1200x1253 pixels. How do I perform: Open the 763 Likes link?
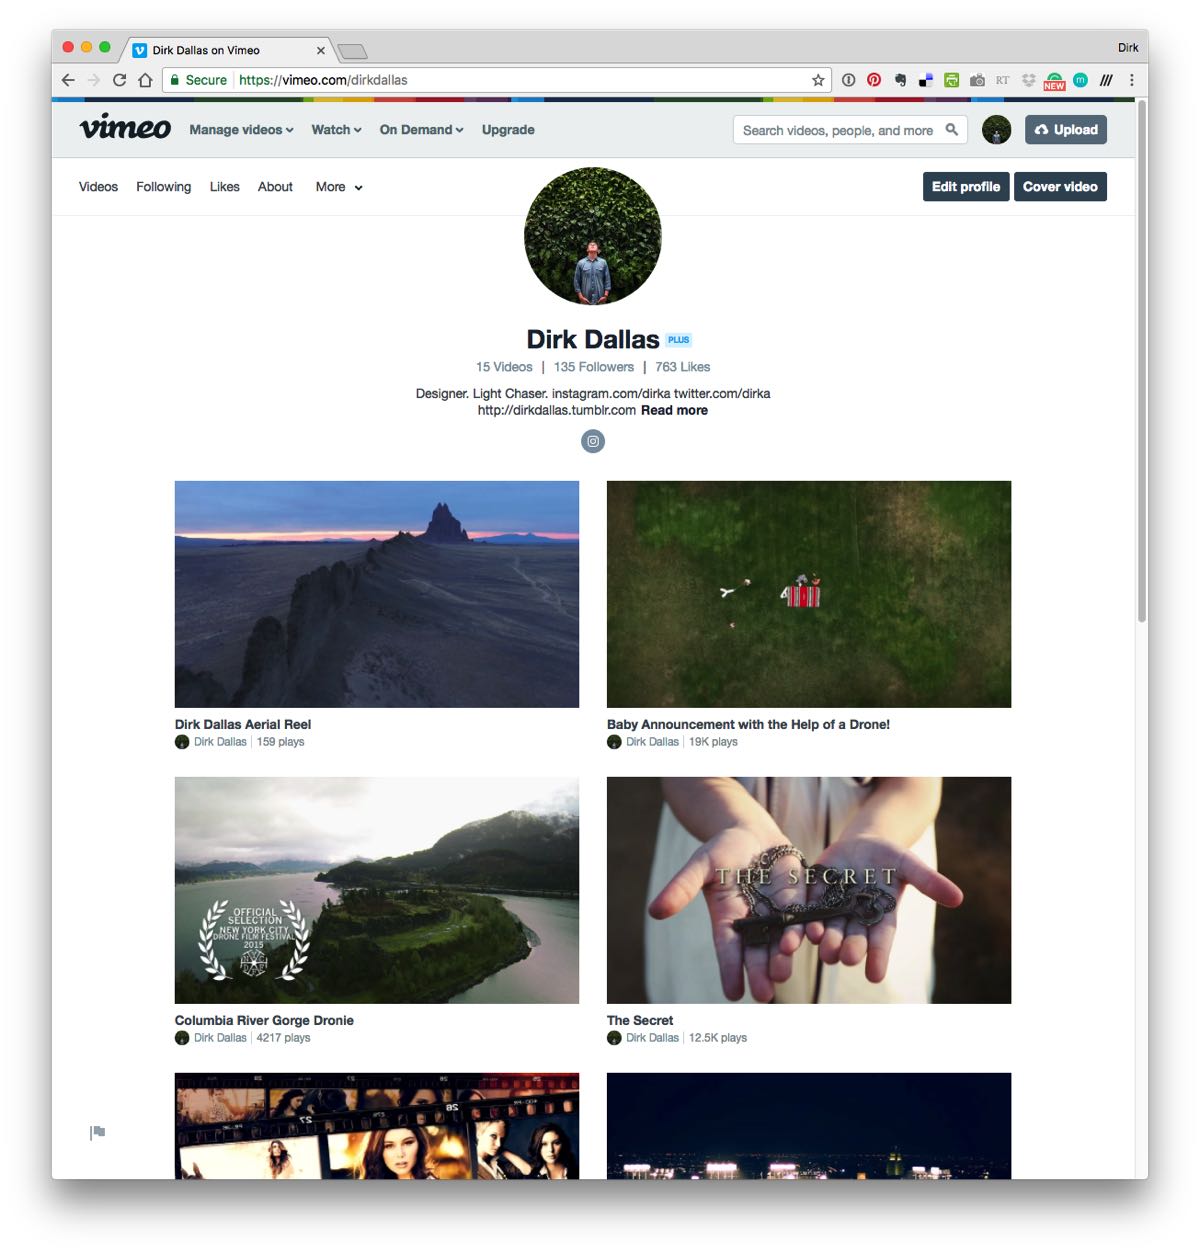[683, 367]
